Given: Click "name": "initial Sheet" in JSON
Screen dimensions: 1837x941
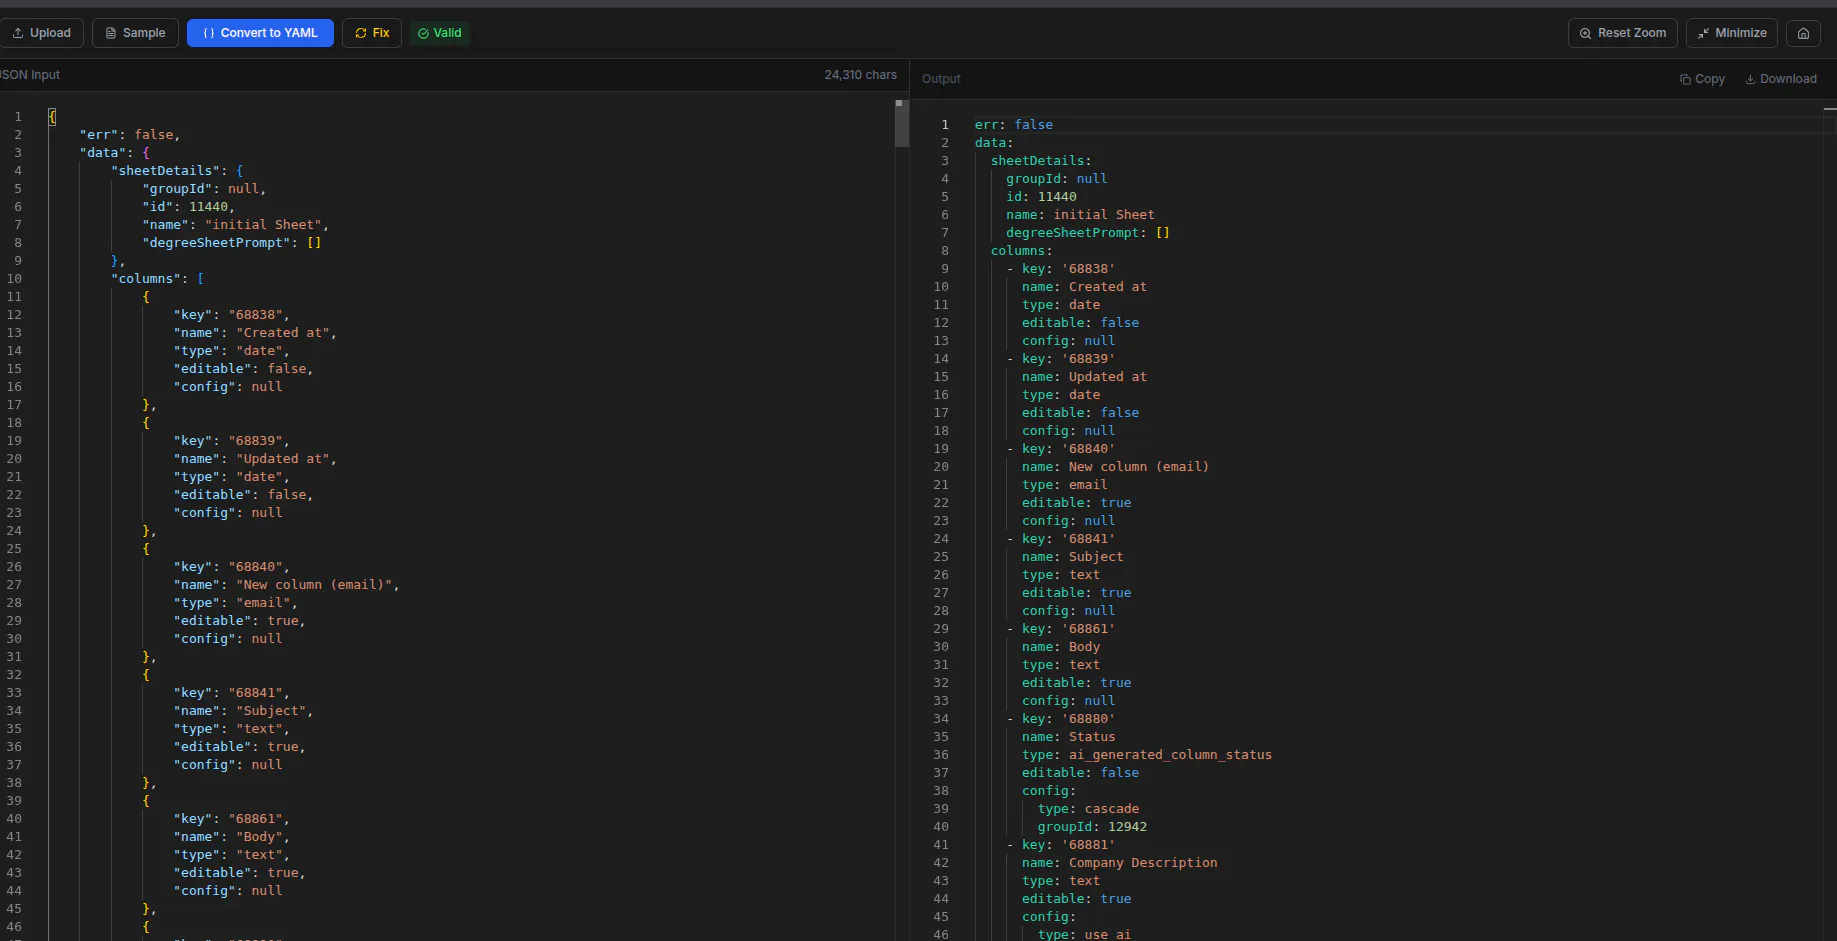Looking at the screenshot, I should tap(235, 225).
